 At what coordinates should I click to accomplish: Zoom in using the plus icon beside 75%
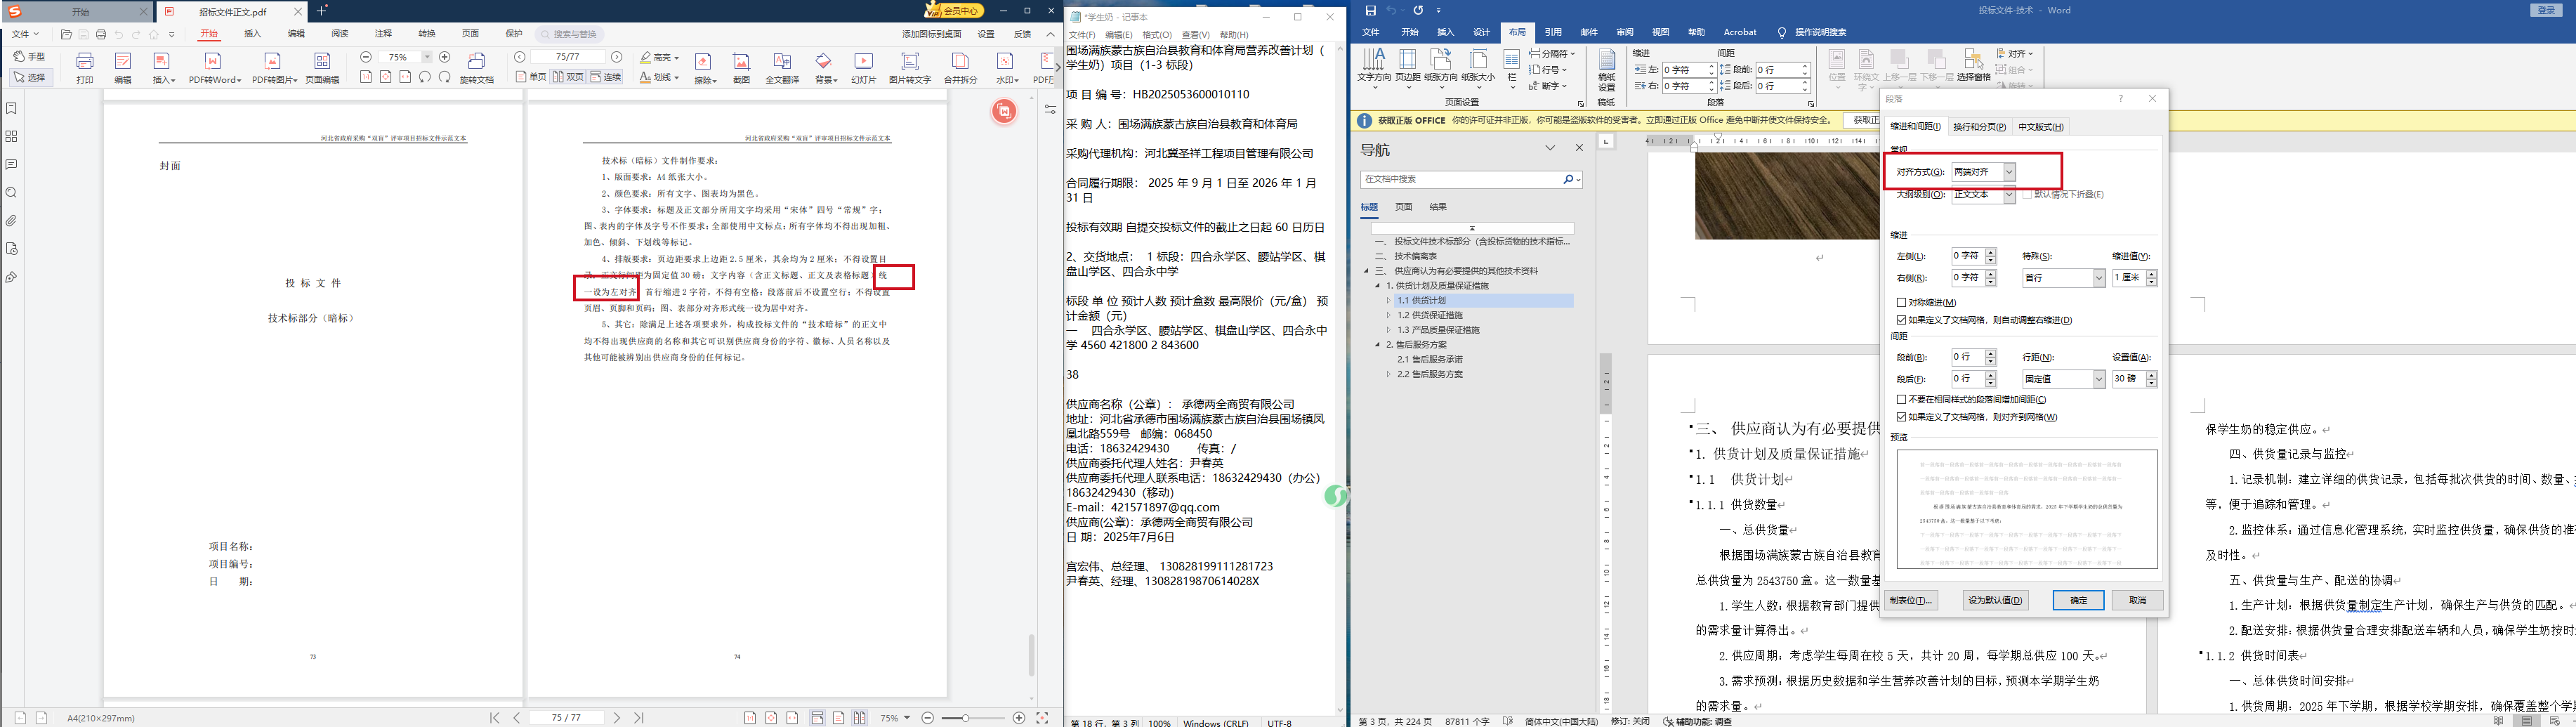(445, 58)
